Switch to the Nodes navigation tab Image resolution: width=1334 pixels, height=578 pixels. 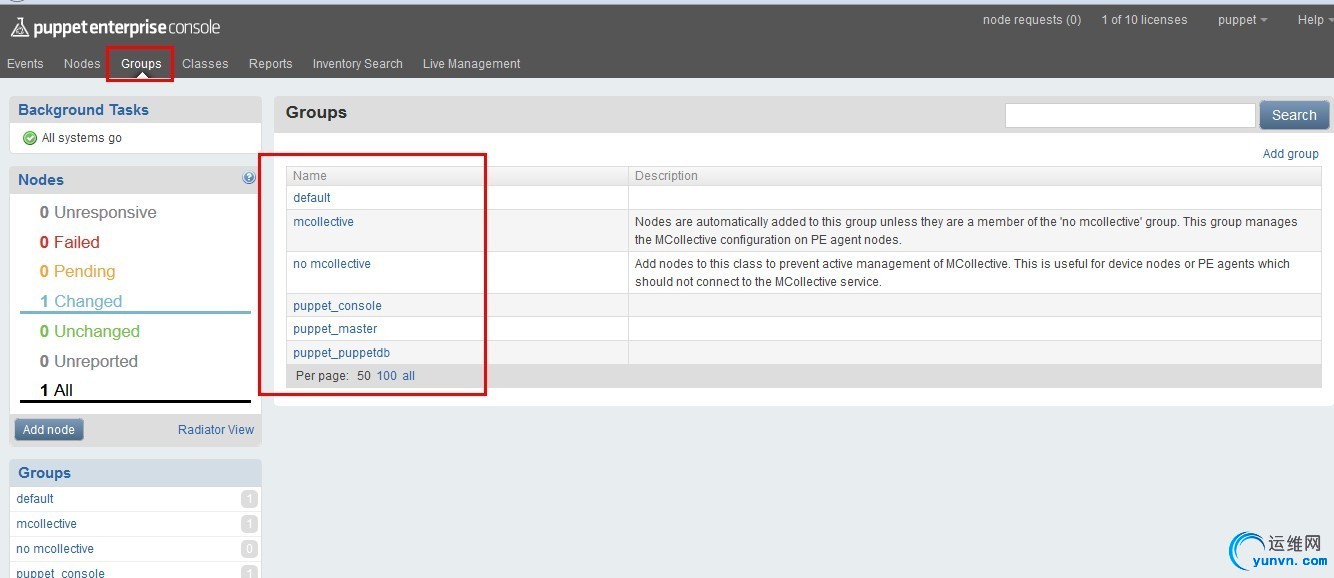[82, 64]
